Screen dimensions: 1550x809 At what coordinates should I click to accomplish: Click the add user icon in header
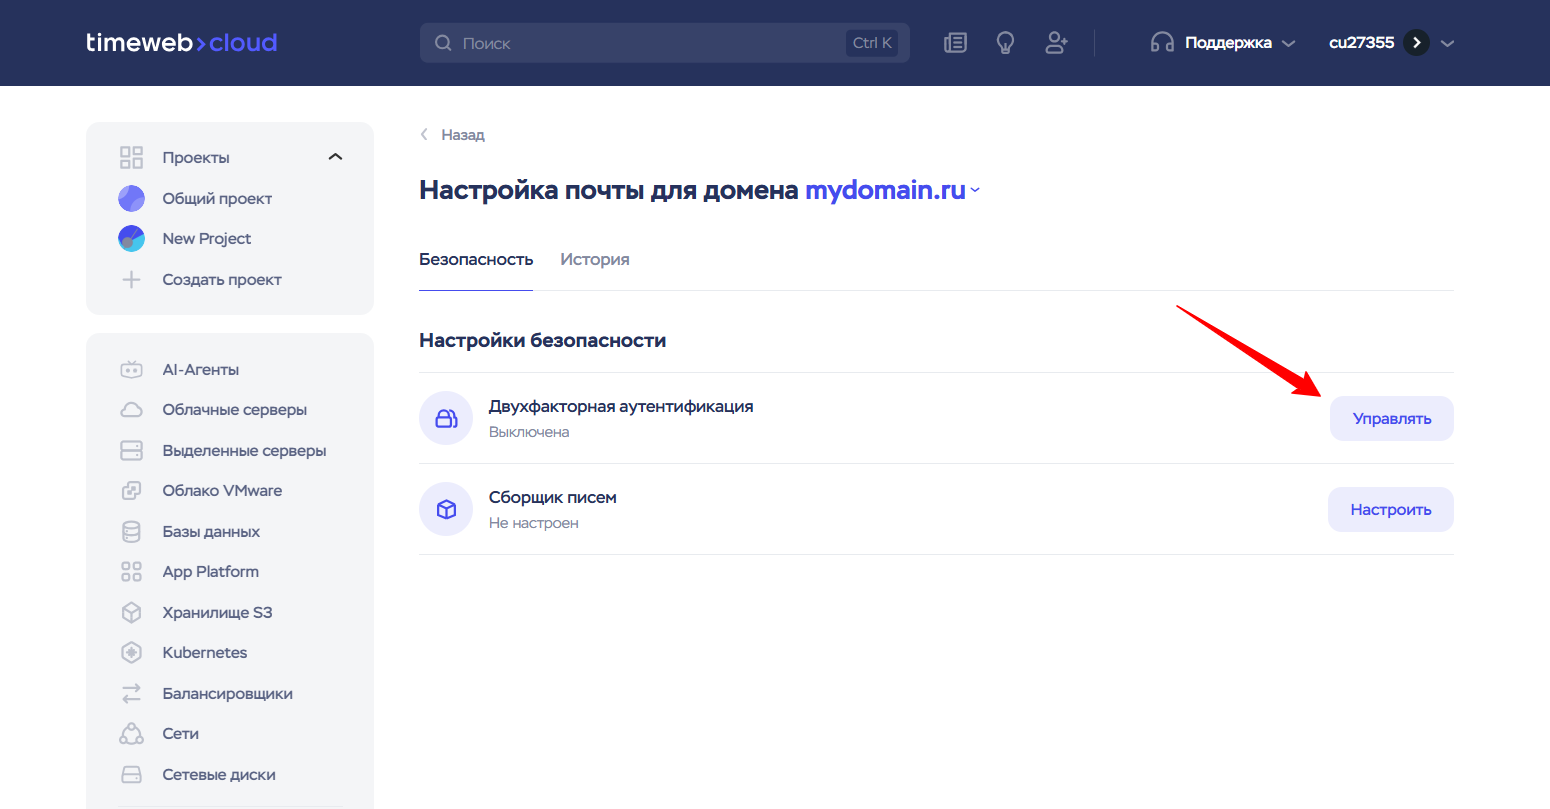[1056, 43]
